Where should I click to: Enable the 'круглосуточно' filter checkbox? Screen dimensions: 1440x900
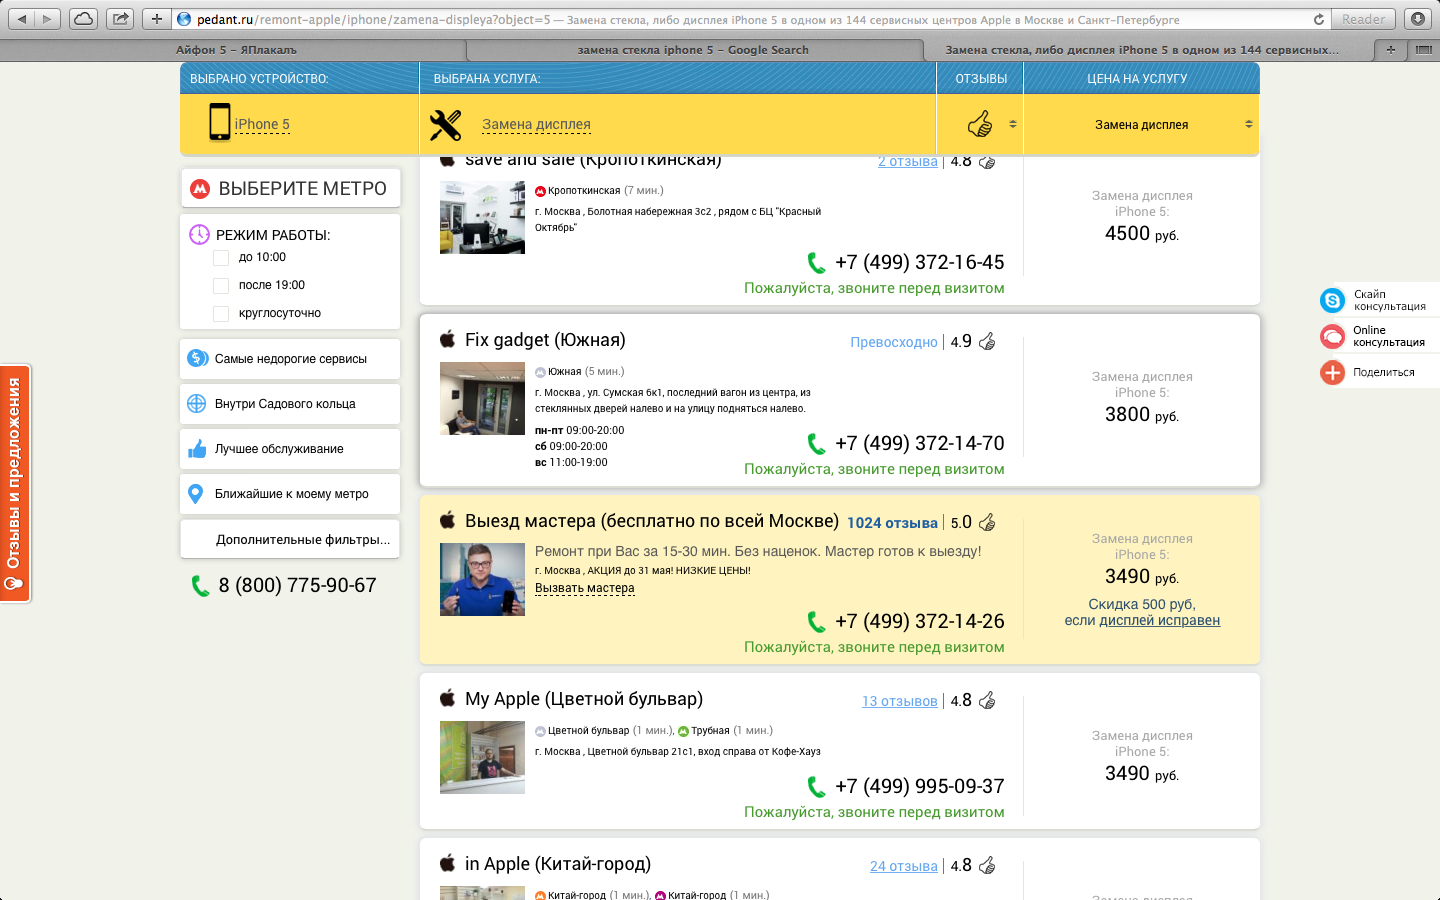(x=221, y=314)
